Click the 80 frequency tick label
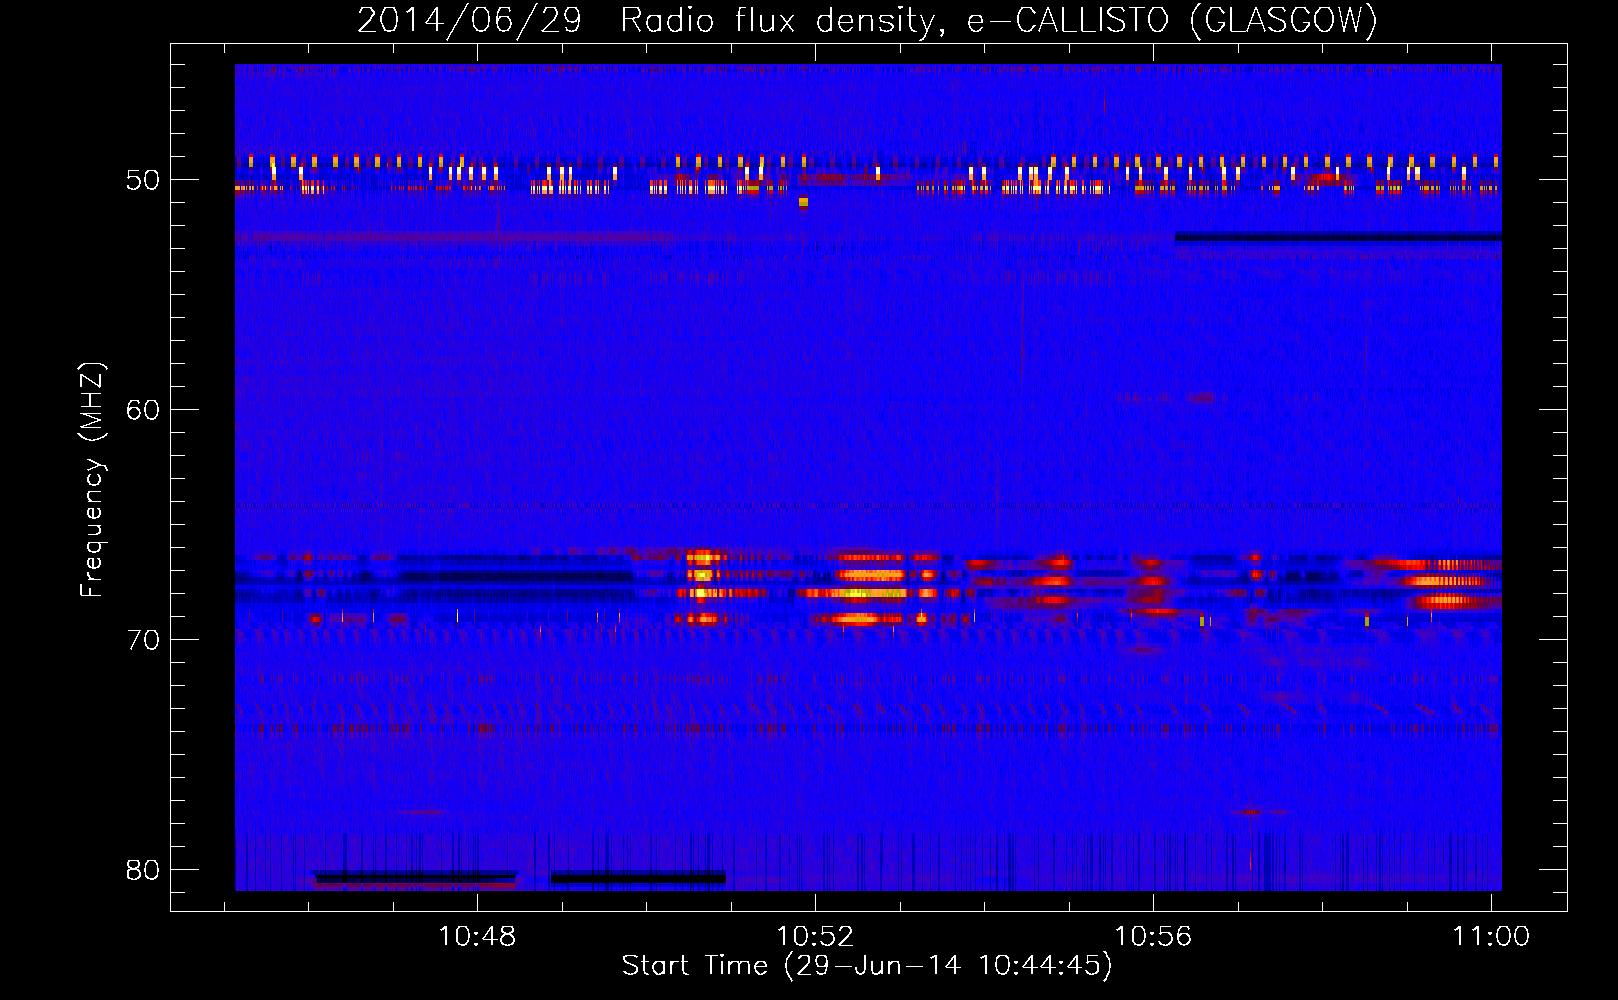Image resolution: width=1618 pixels, height=1000 pixels. click(x=143, y=870)
